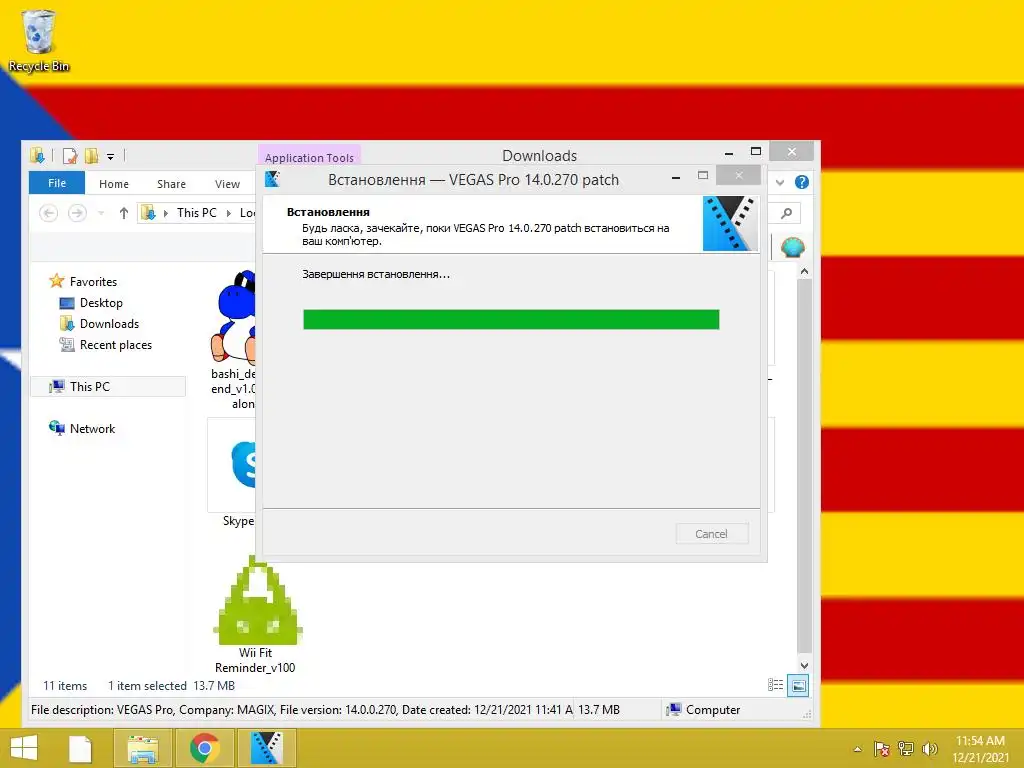Viewport: 1024px width, 768px height.
Task: Switch to large thumbnails view icon
Action: point(798,686)
